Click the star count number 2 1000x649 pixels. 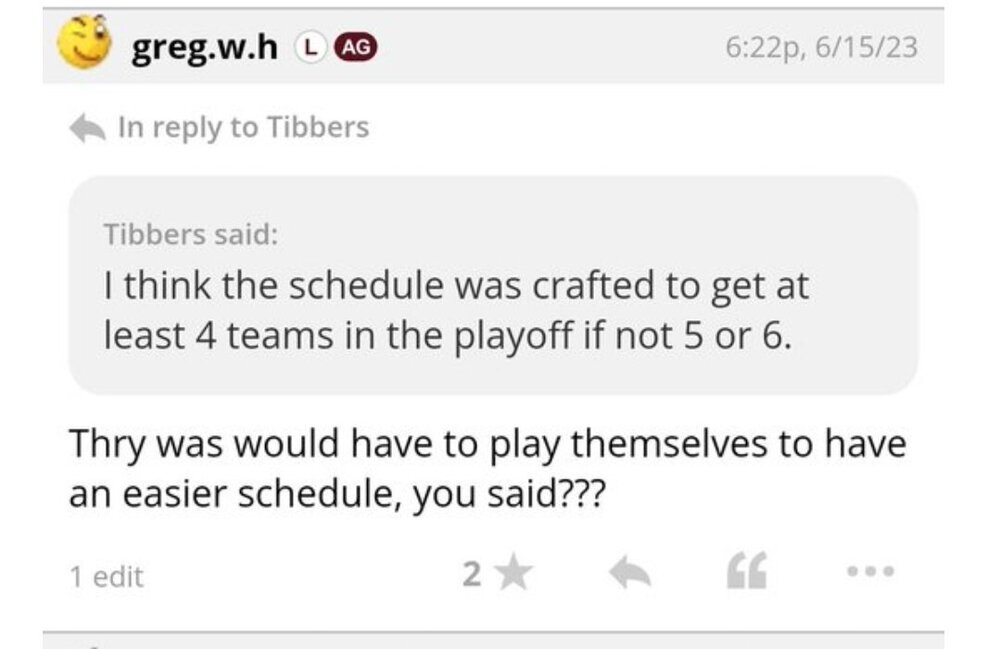click(x=472, y=573)
